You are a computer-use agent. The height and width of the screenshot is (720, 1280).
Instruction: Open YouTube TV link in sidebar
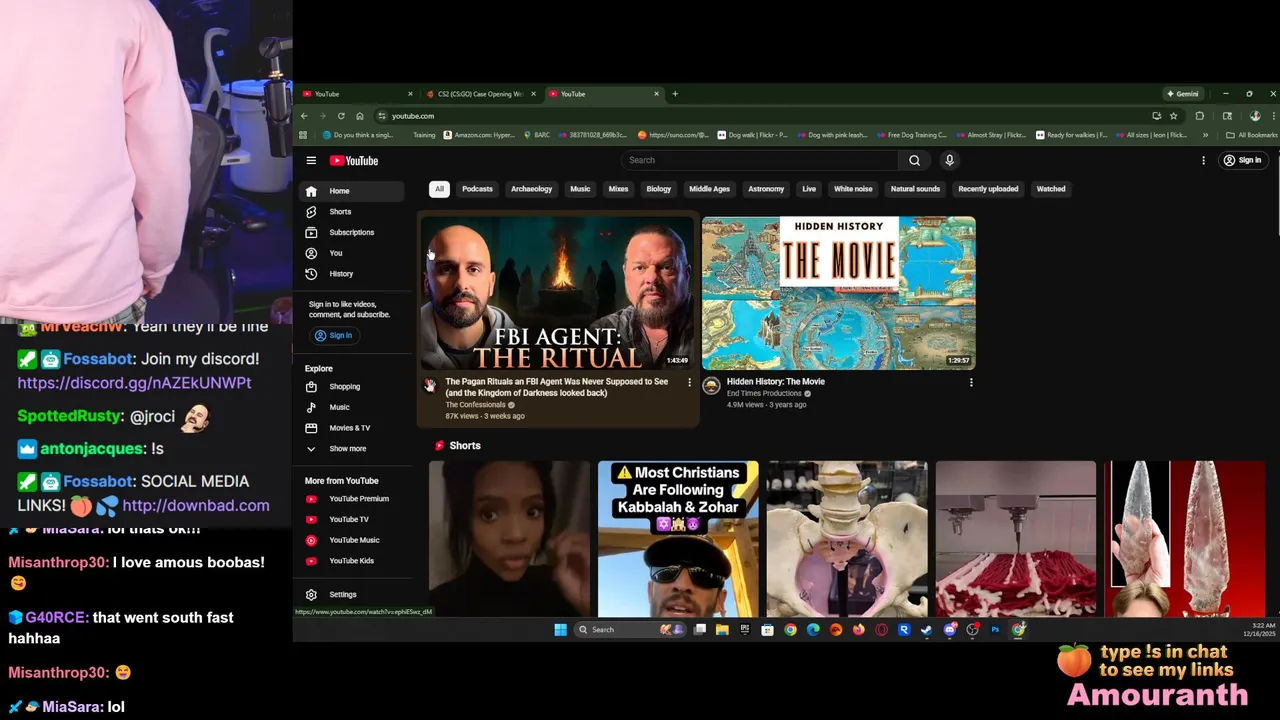[x=351, y=519]
